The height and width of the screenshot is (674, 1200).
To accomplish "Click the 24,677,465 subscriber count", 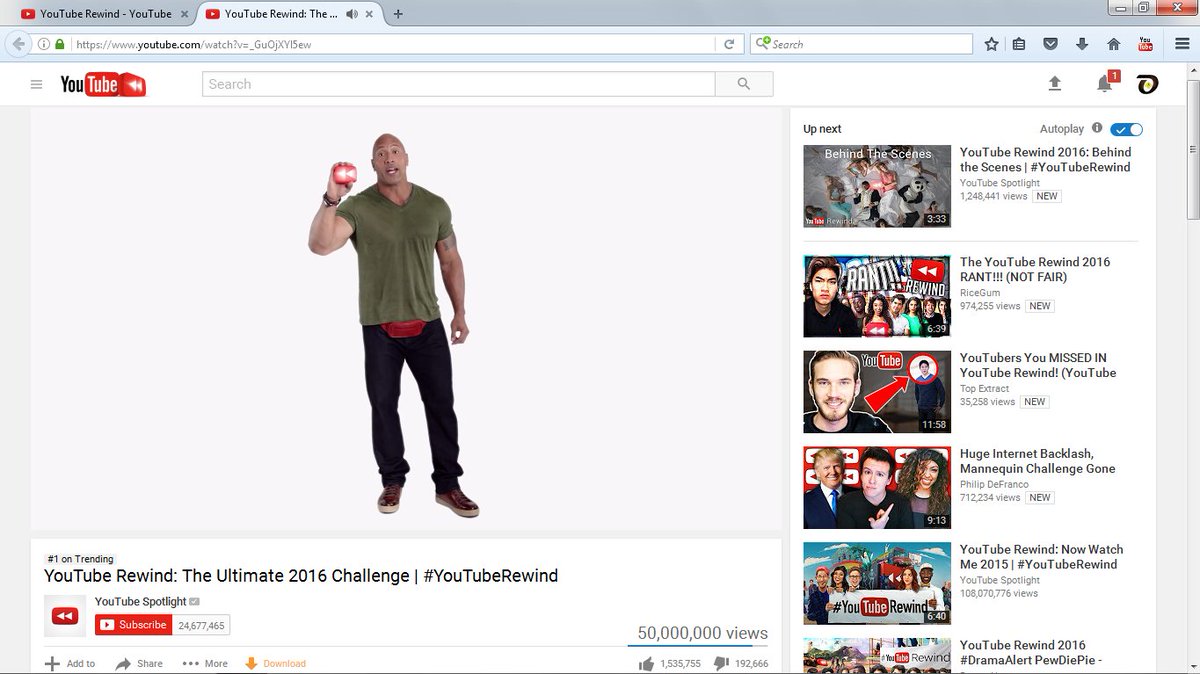I will point(202,625).
